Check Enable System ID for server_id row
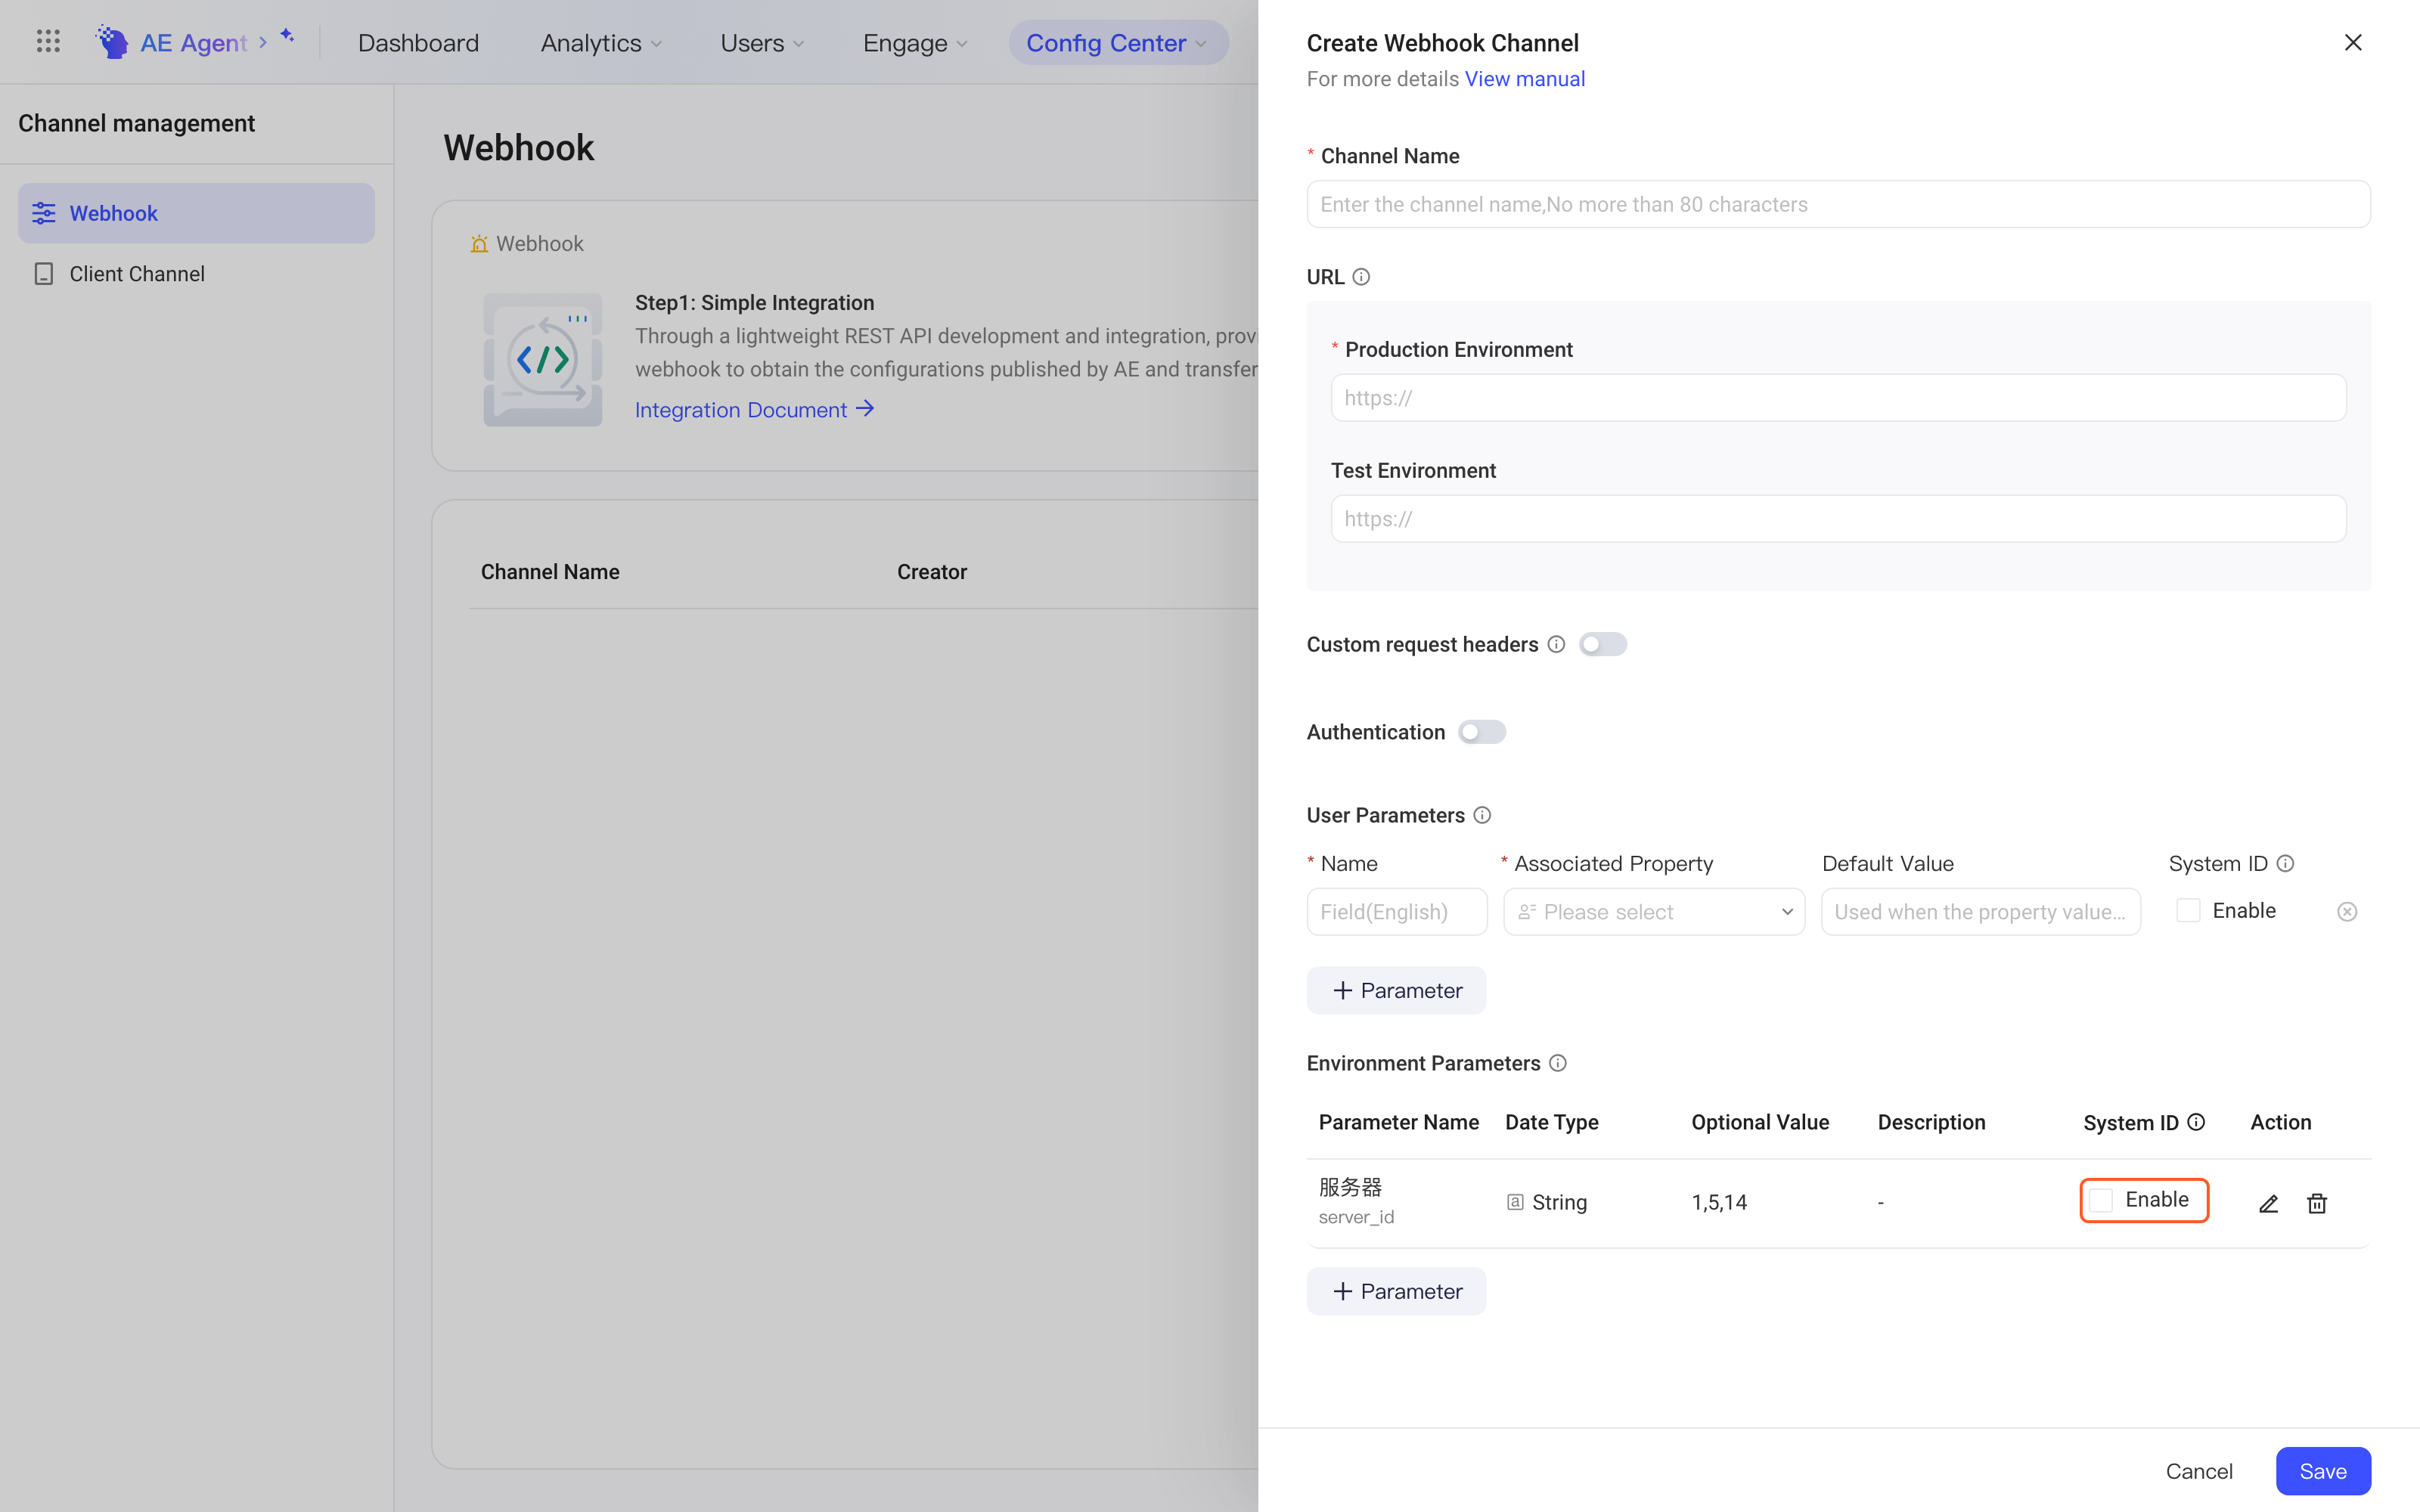The image size is (2420, 1512). click(x=2101, y=1200)
